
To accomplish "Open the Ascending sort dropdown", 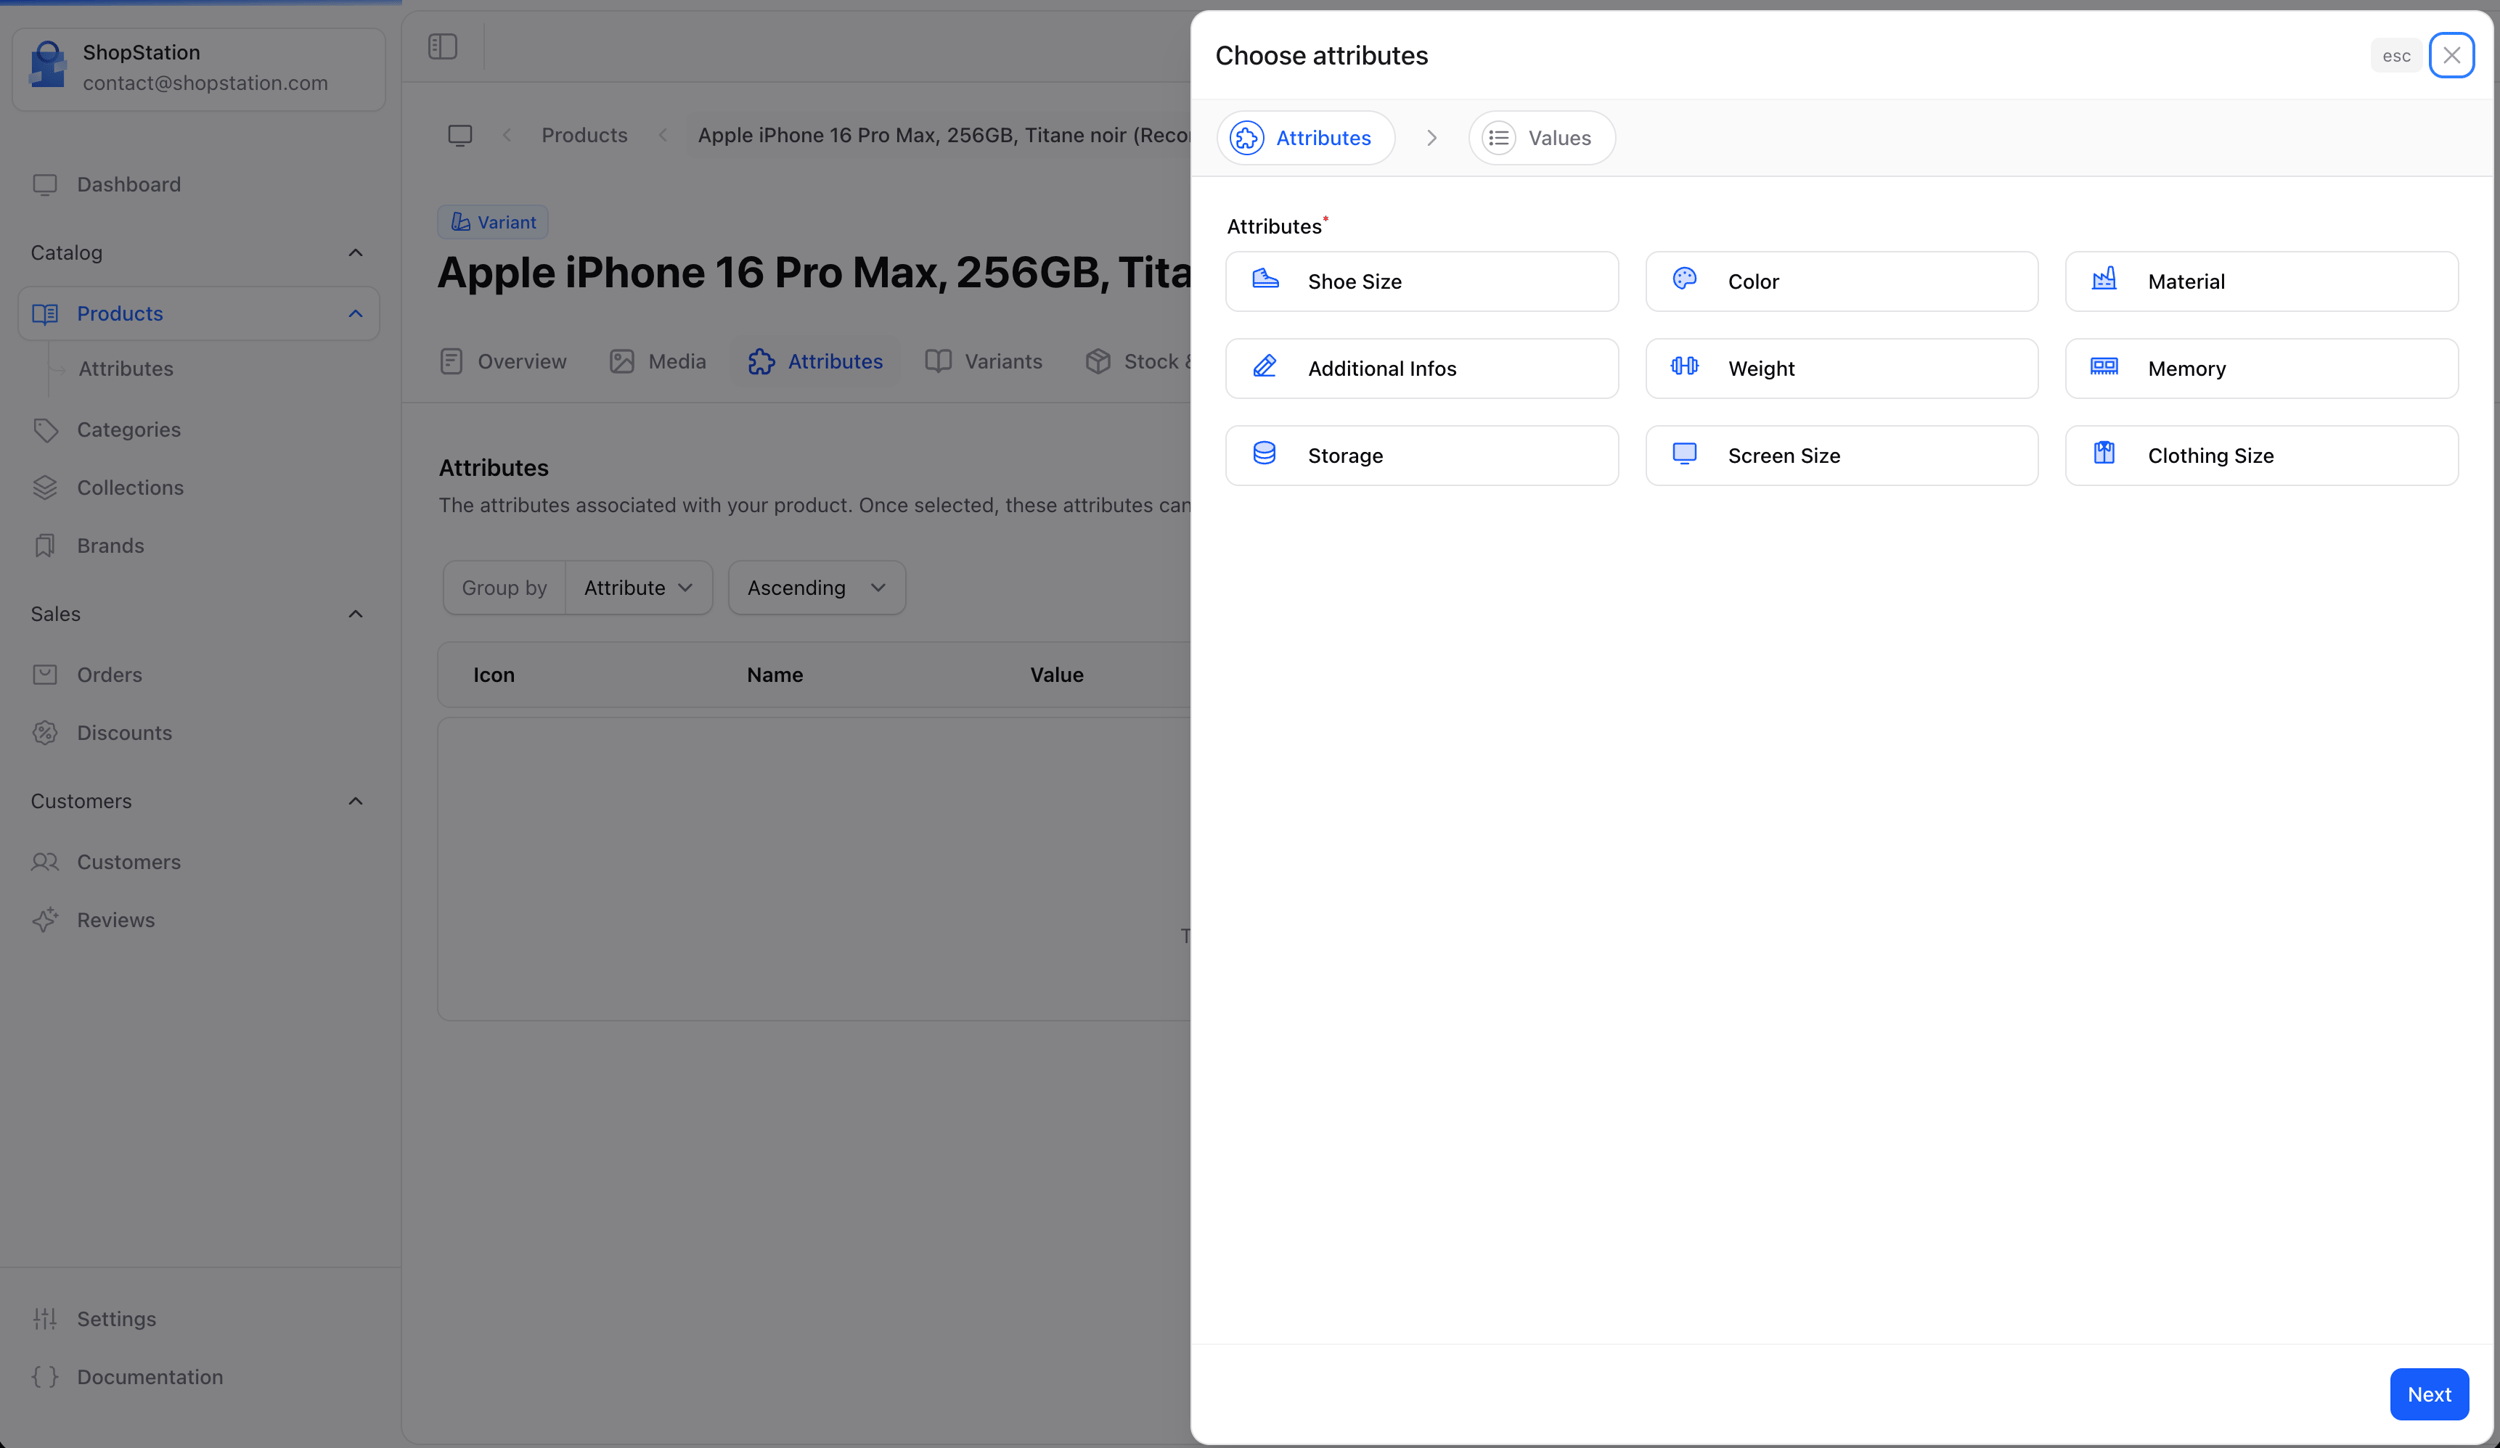I will [x=816, y=587].
